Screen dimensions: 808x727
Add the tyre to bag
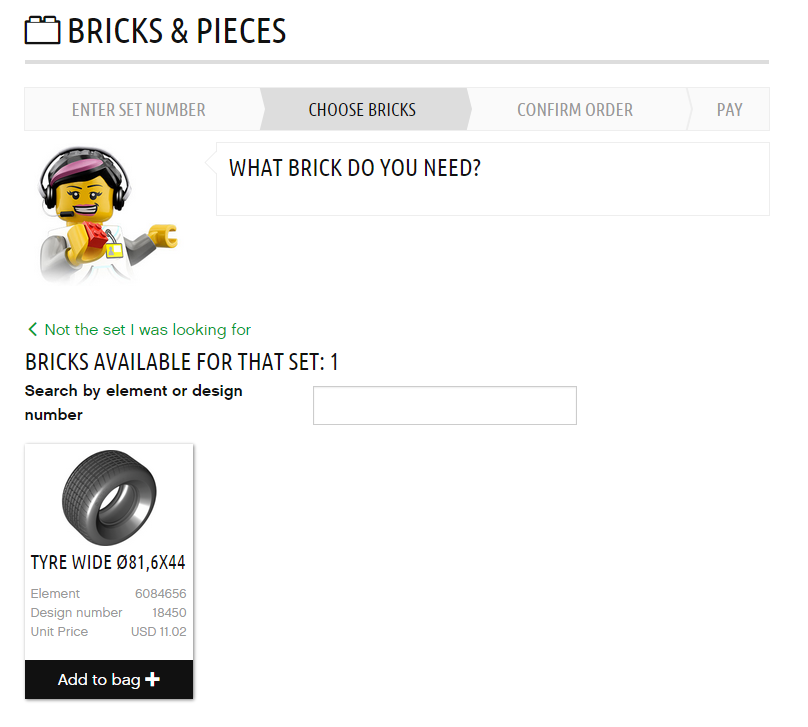[x=109, y=680]
